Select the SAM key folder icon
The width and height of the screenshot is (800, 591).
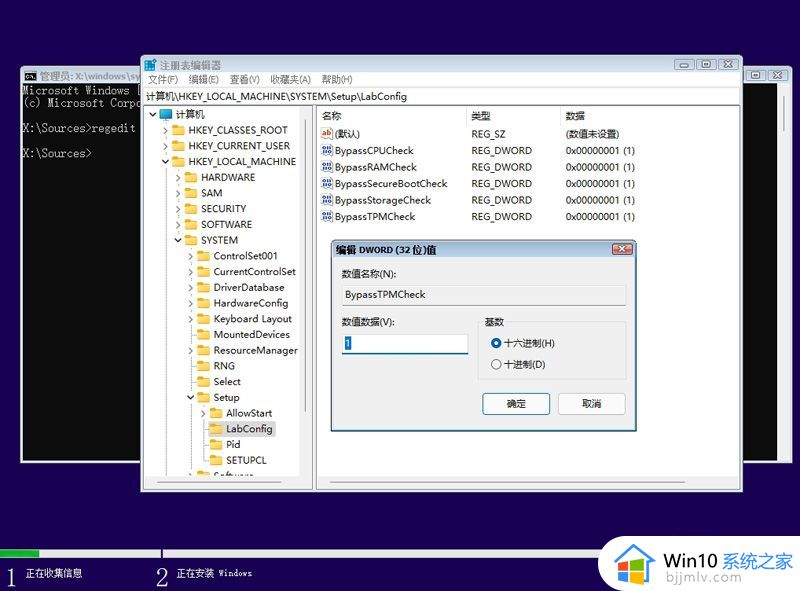[191, 193]
